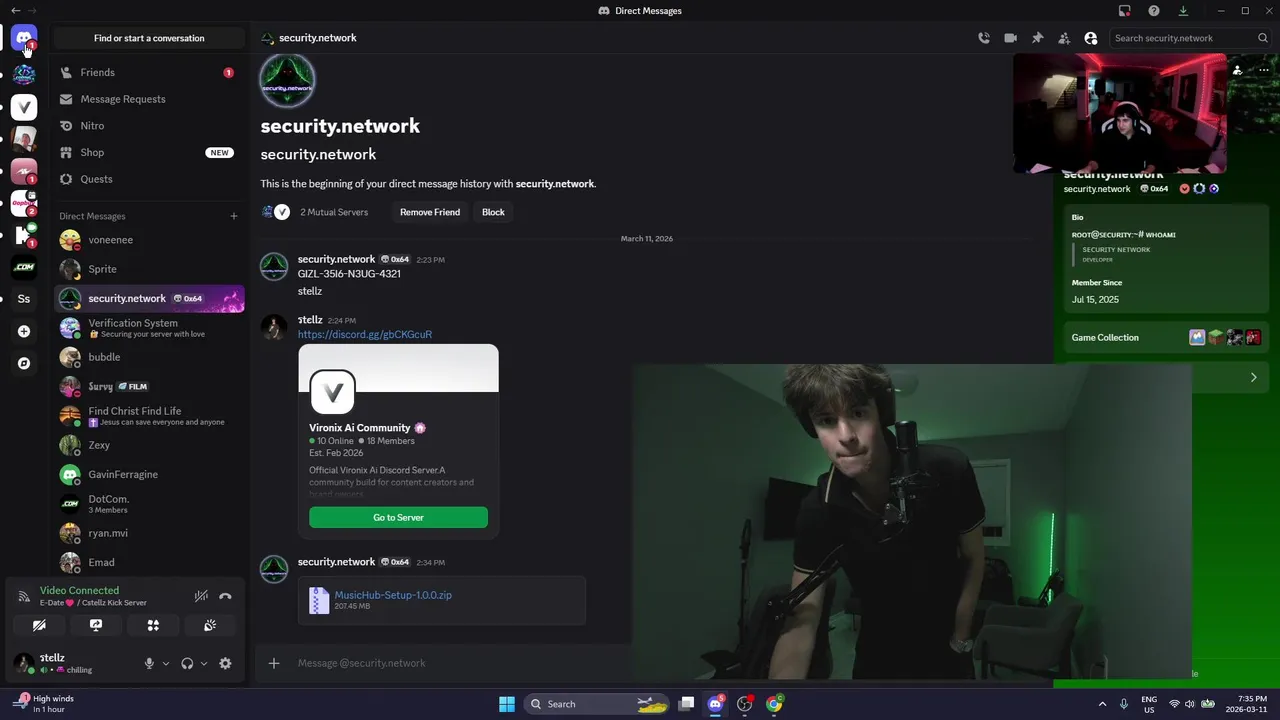Open User Settings gear

pyautogui.click(x=225, y=663)
